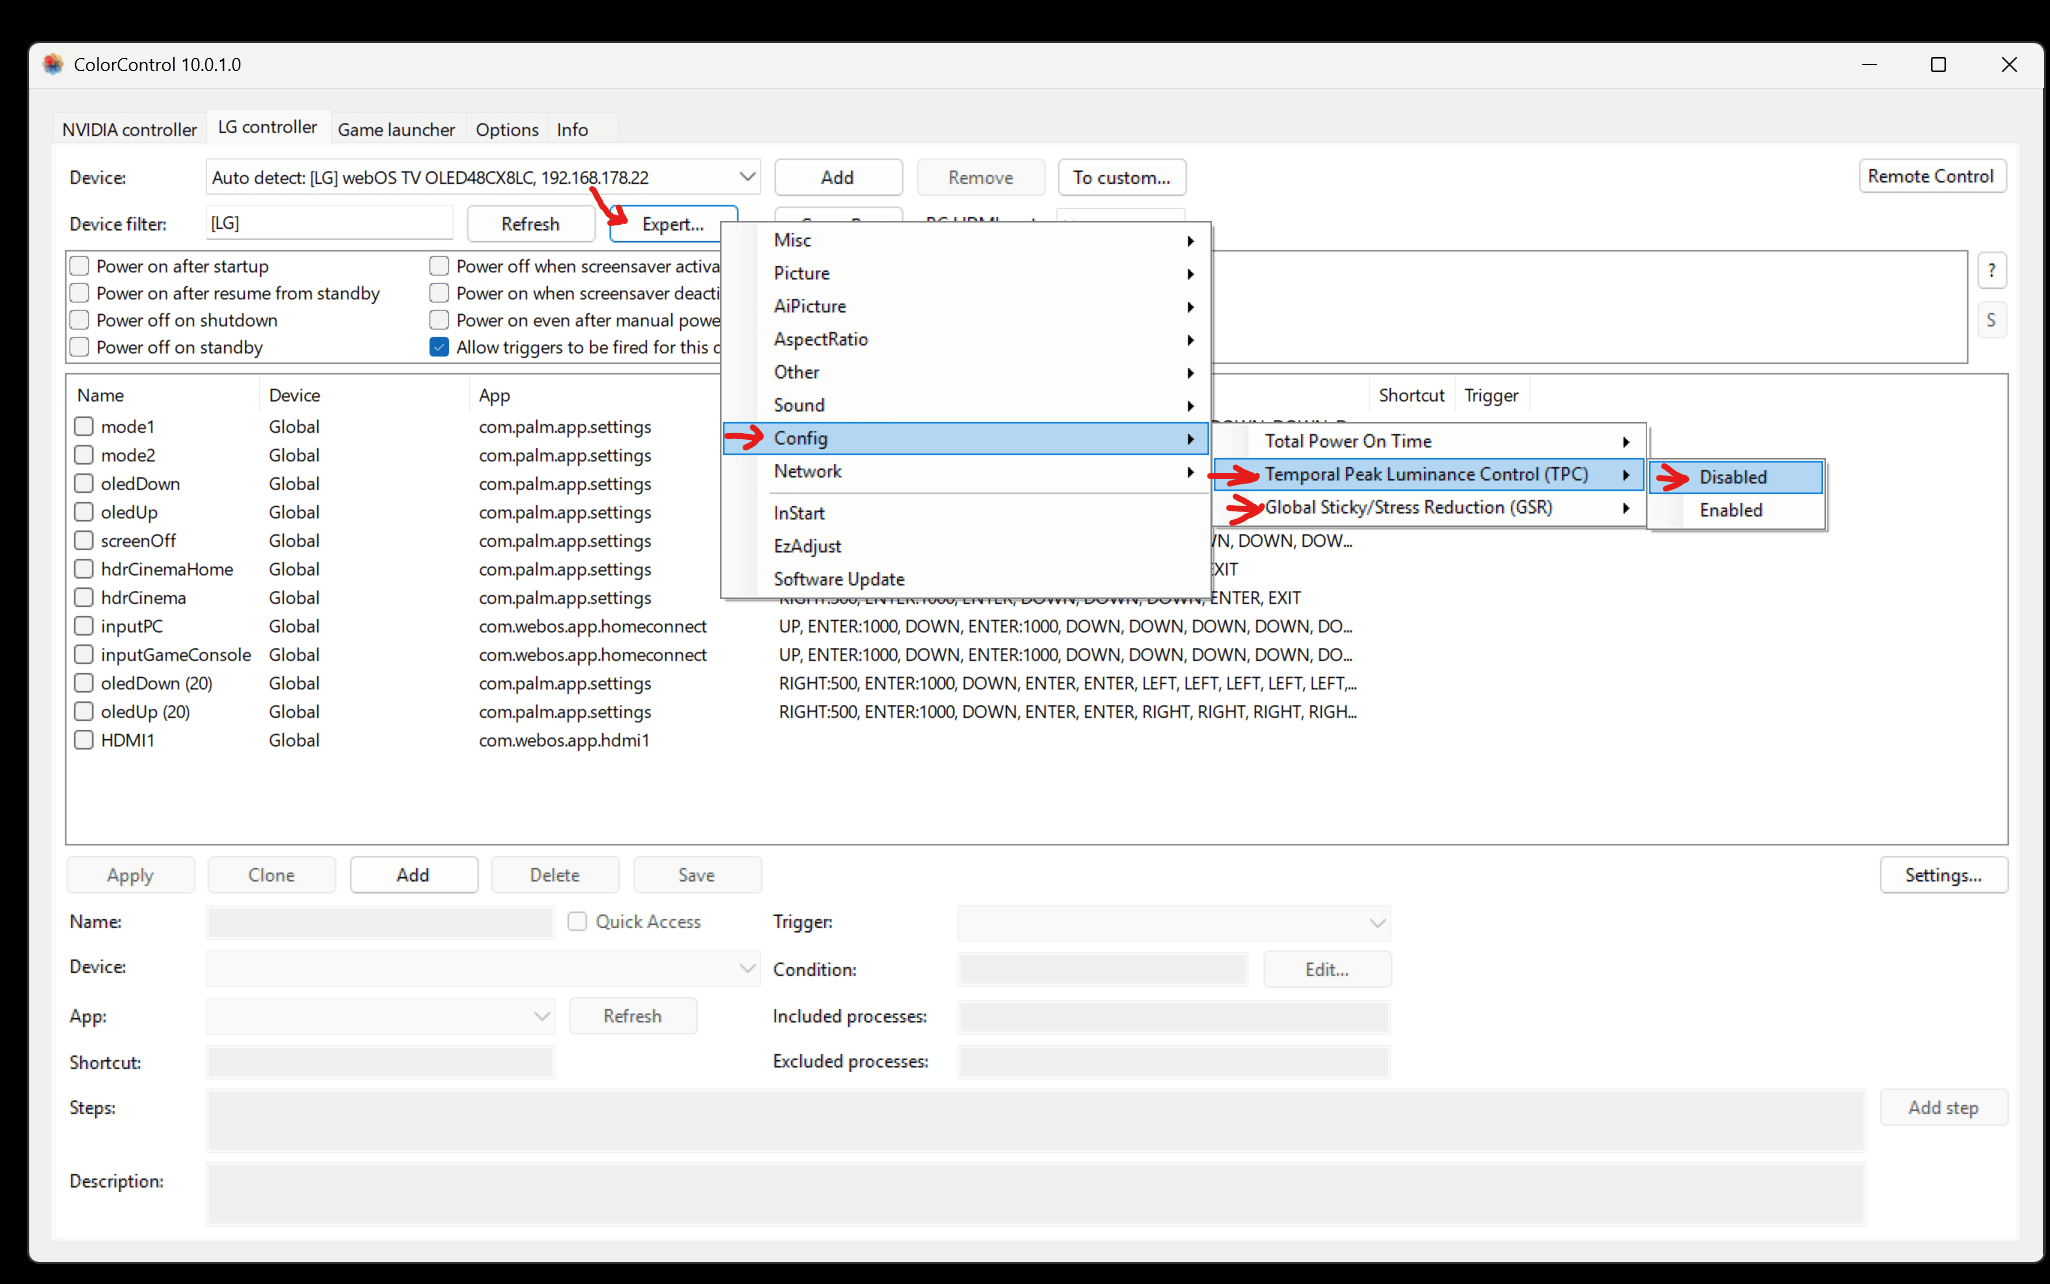Open the Trigger dropdown

pos(1173,922)
